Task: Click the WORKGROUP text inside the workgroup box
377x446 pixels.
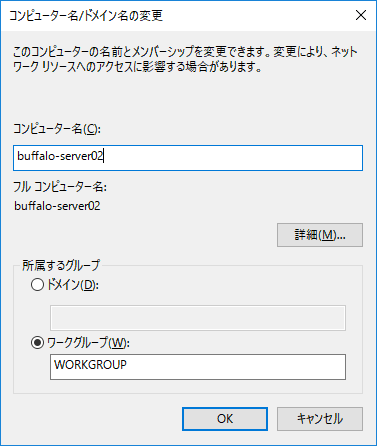Action: (90, 364)
